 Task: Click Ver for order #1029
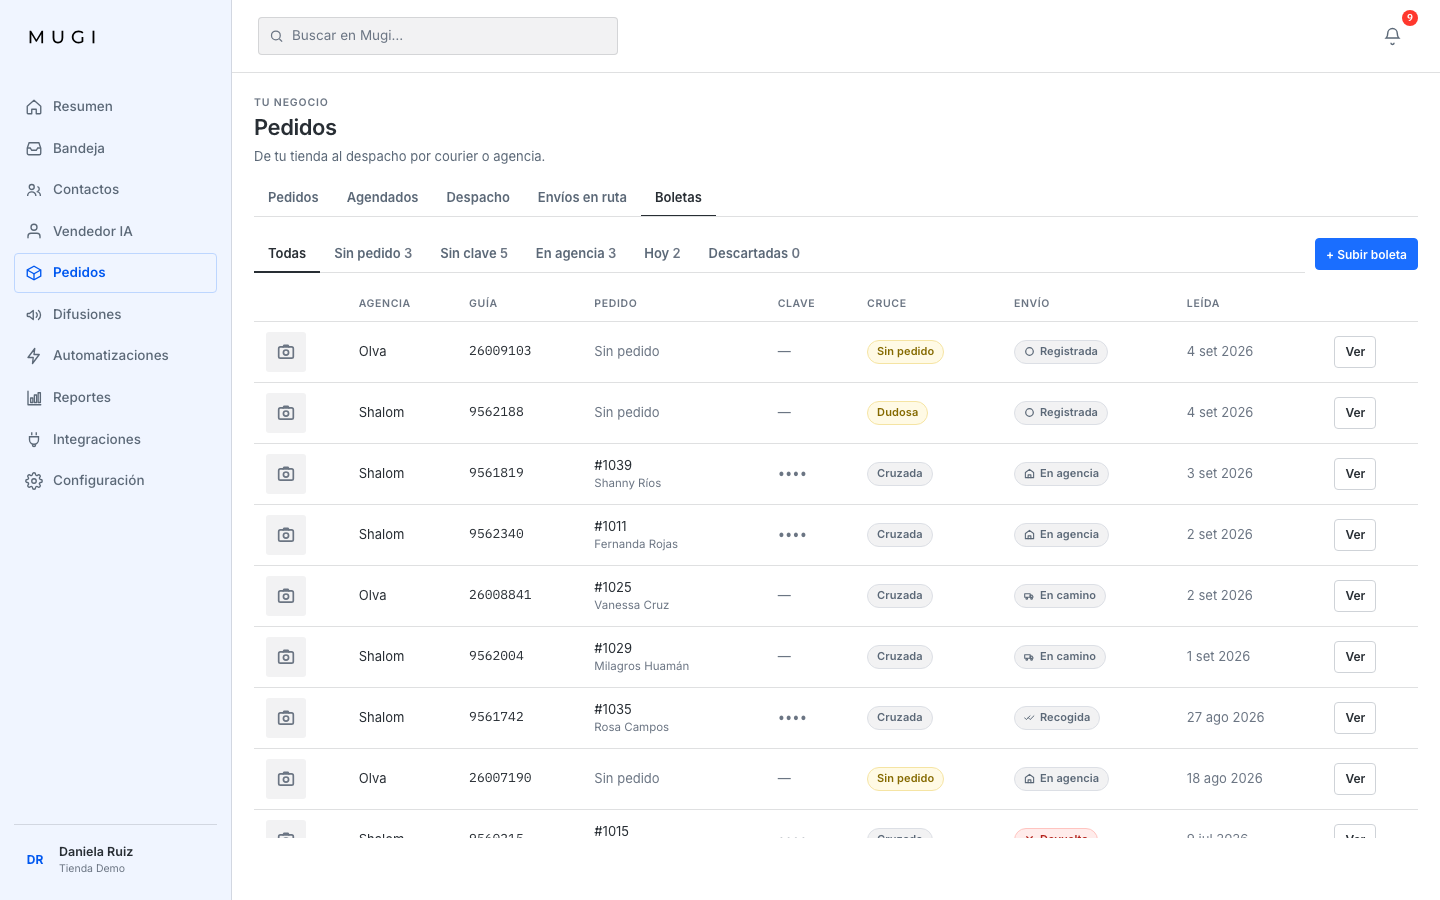1355,657
